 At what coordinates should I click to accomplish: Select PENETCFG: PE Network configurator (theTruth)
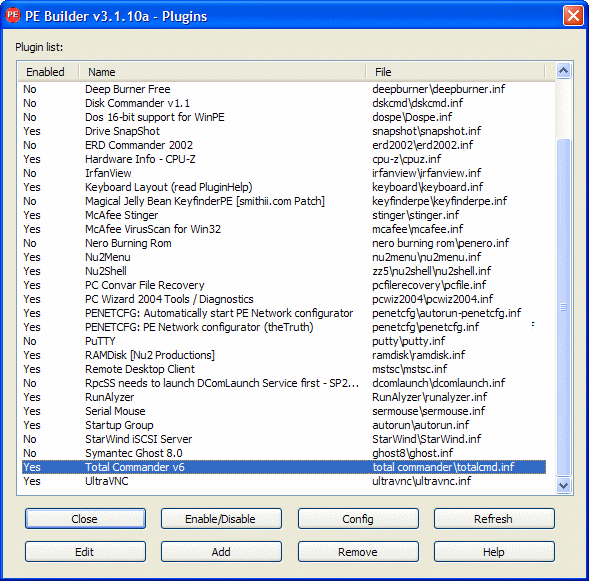pyautogui.click(x=284, y=327)
